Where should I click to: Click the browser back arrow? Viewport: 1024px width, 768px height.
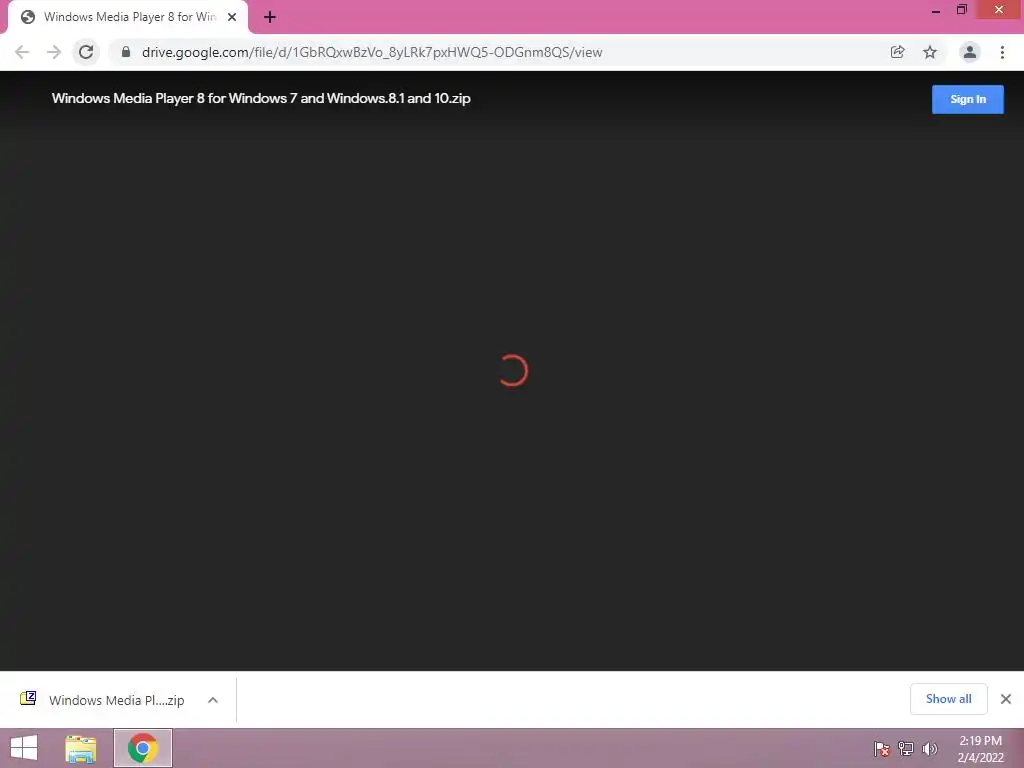pos(22,52)
